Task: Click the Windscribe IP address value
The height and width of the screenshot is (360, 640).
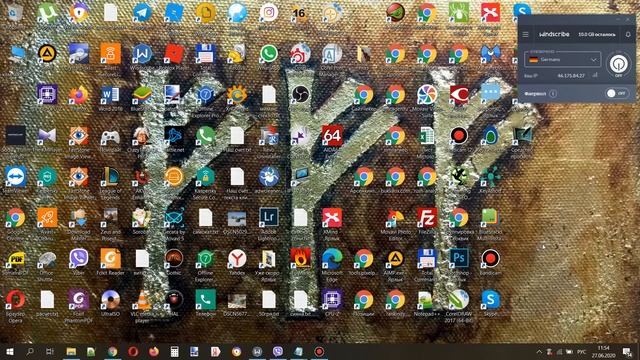Action: tap(571, 76)
